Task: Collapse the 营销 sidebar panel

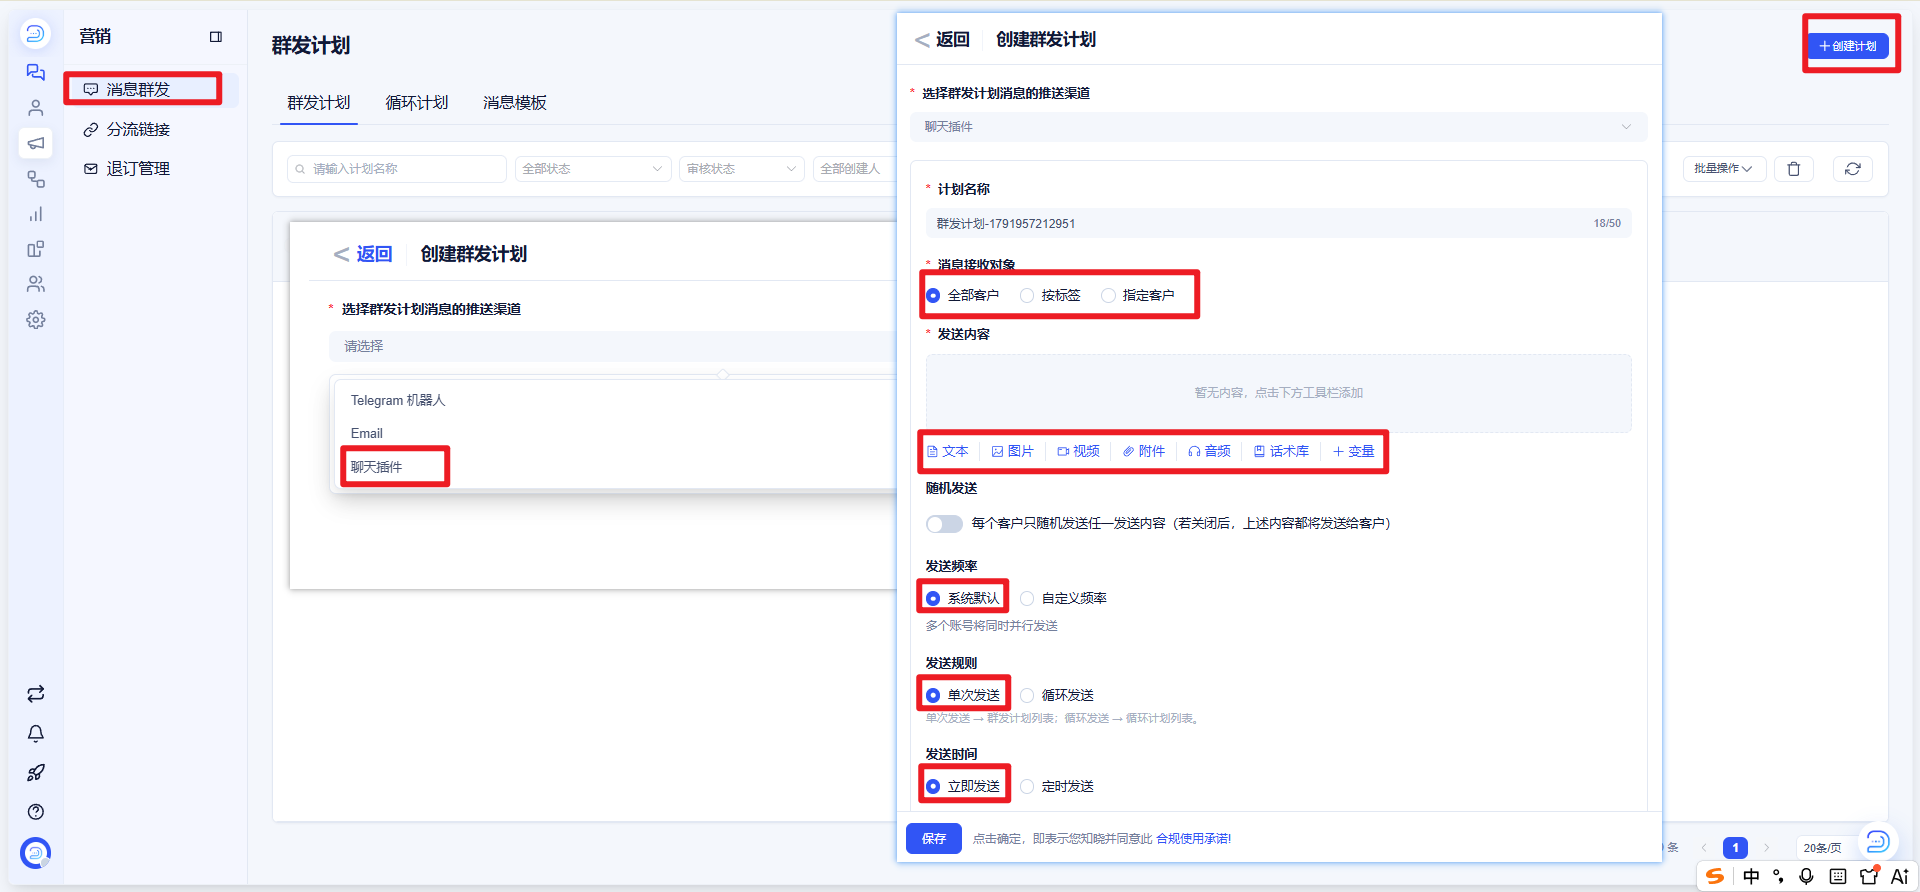Action: (215, 37)
